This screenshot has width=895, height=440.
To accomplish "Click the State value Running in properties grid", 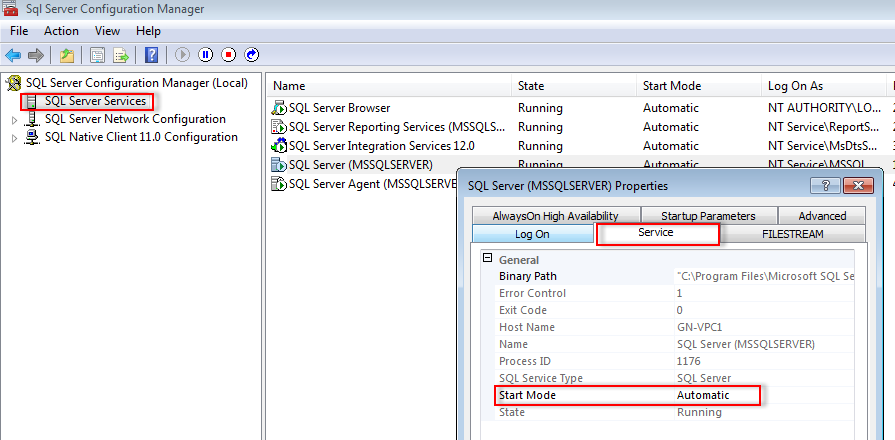I will point(699,412).
